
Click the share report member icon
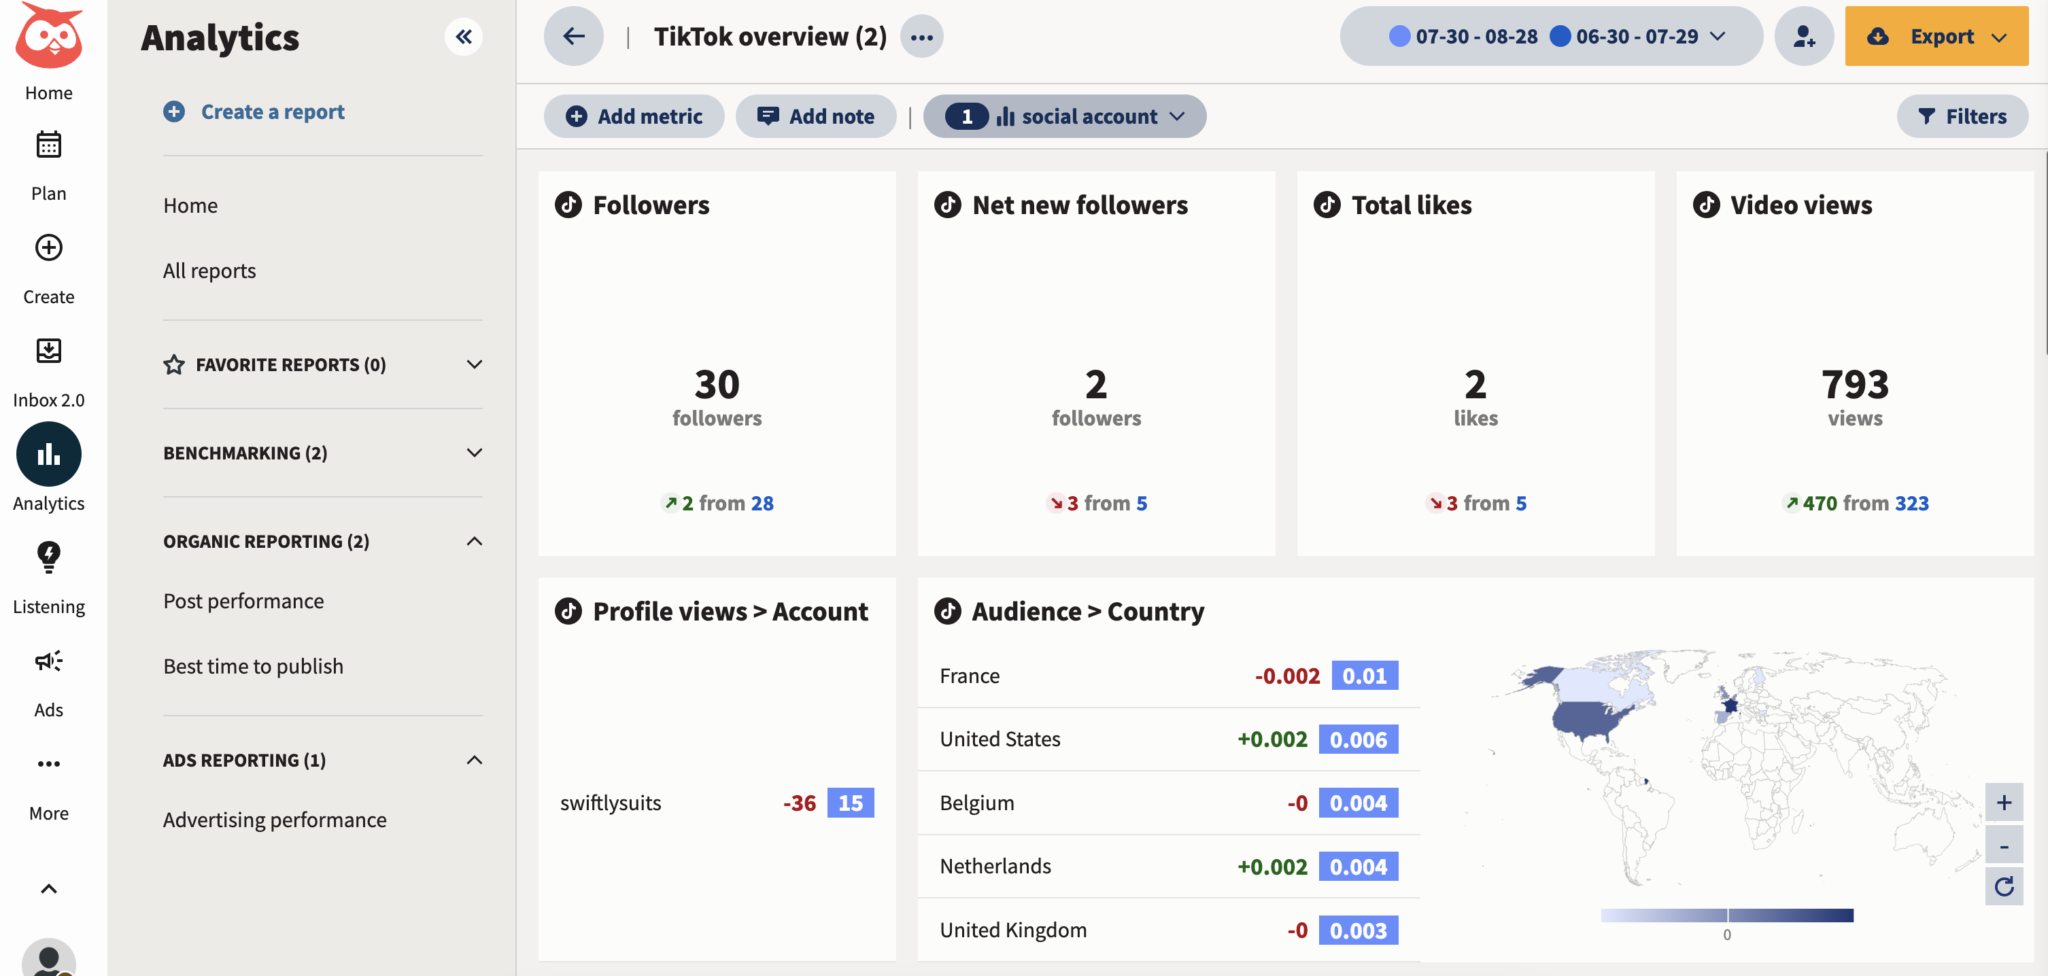point(1803,36)
